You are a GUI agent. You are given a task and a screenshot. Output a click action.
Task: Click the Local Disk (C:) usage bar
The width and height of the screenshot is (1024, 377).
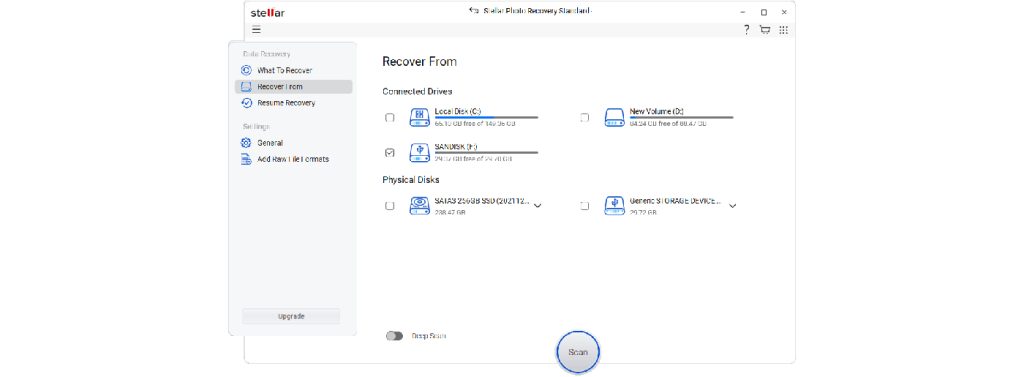click(487, 118)
